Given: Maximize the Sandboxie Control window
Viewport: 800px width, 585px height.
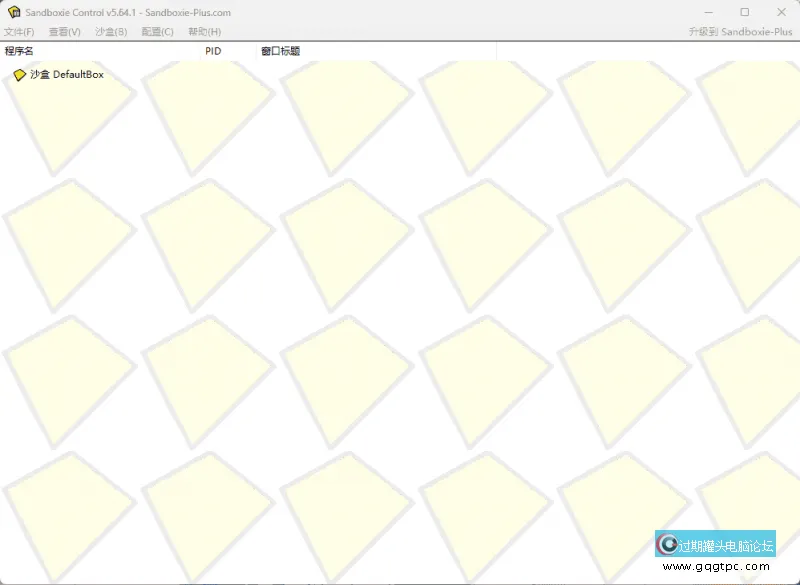Looking at the screenshot, I should coord(743,11).
